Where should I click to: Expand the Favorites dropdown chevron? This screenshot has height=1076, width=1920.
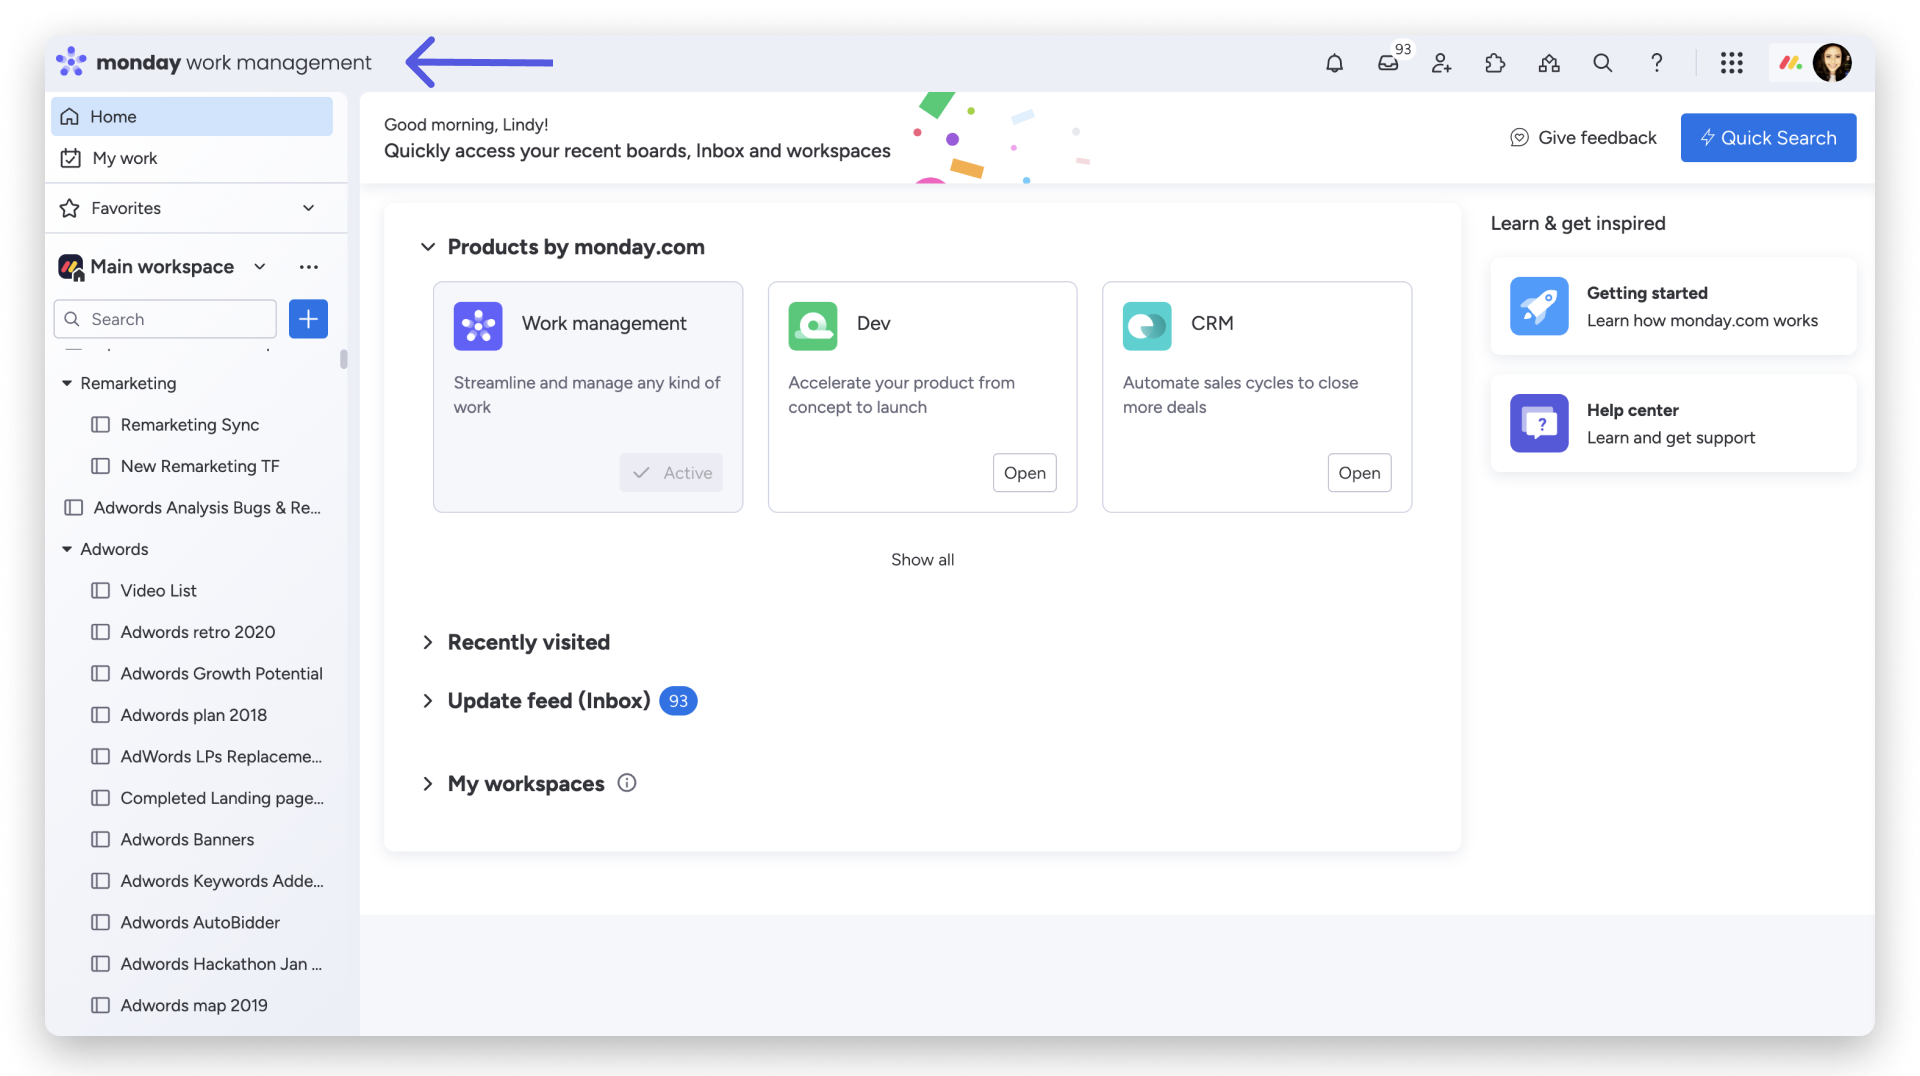click(x=308, y=208)
